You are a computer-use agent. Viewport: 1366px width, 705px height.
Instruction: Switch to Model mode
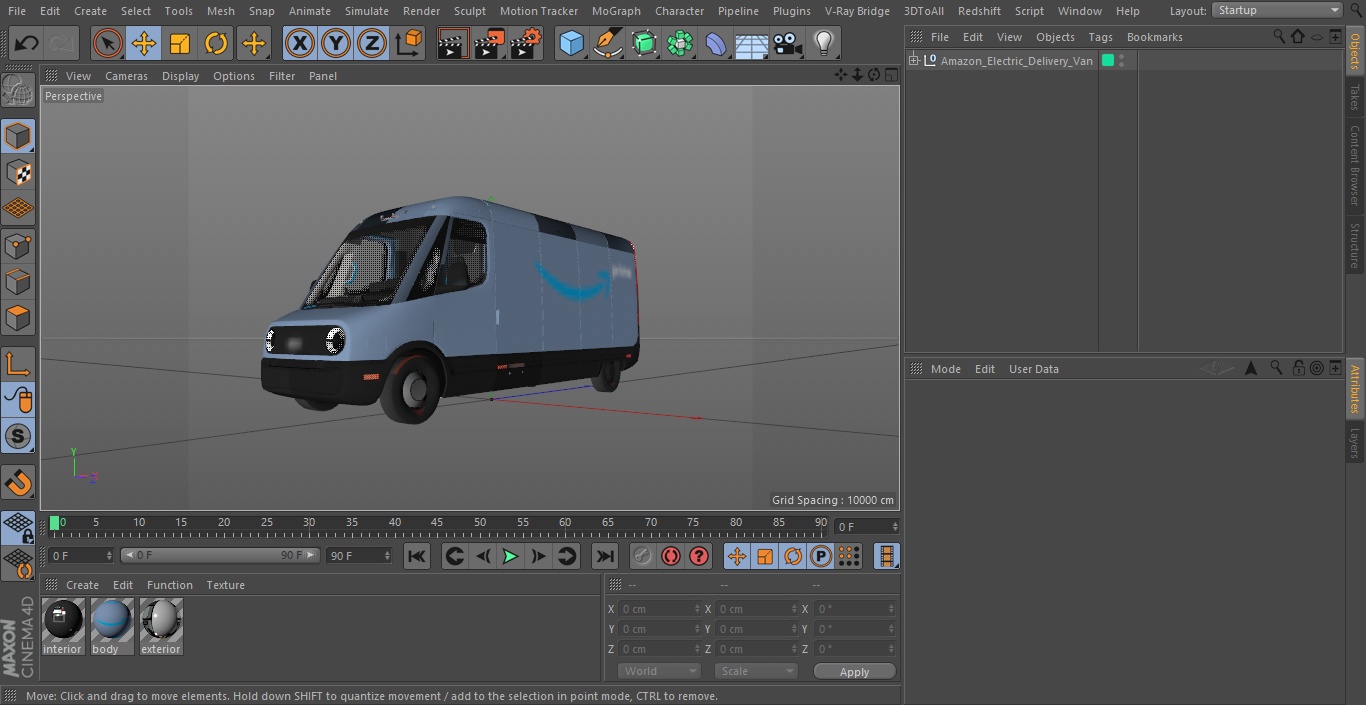pos(18,136)
